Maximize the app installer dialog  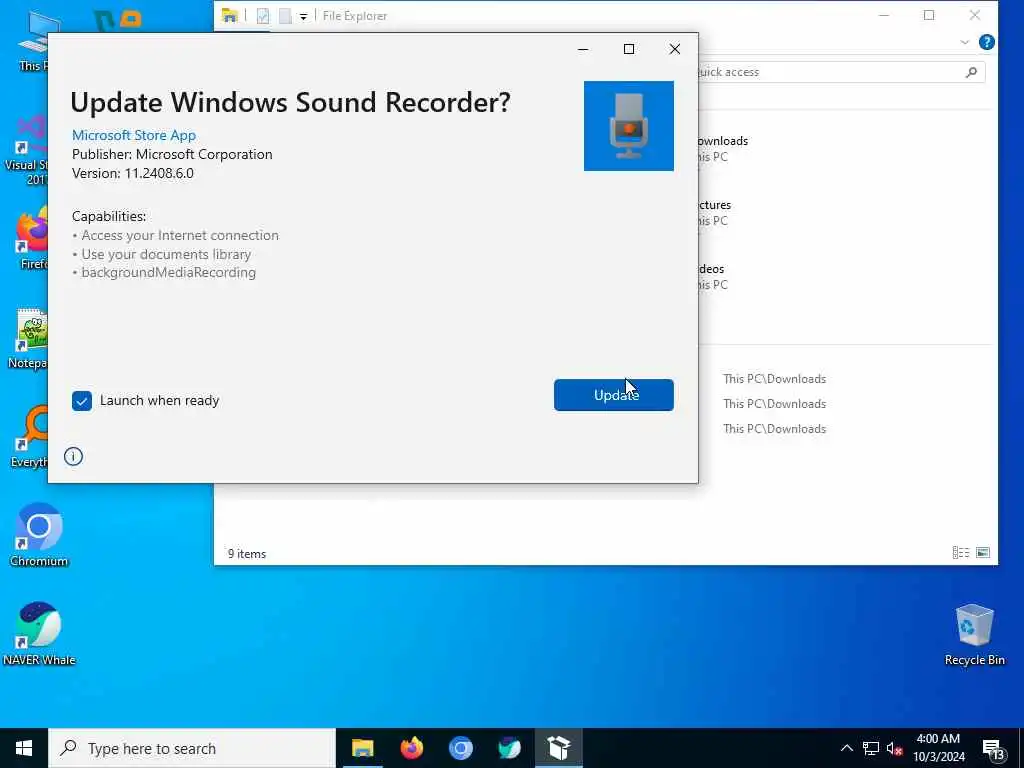[x=629, y=49]
